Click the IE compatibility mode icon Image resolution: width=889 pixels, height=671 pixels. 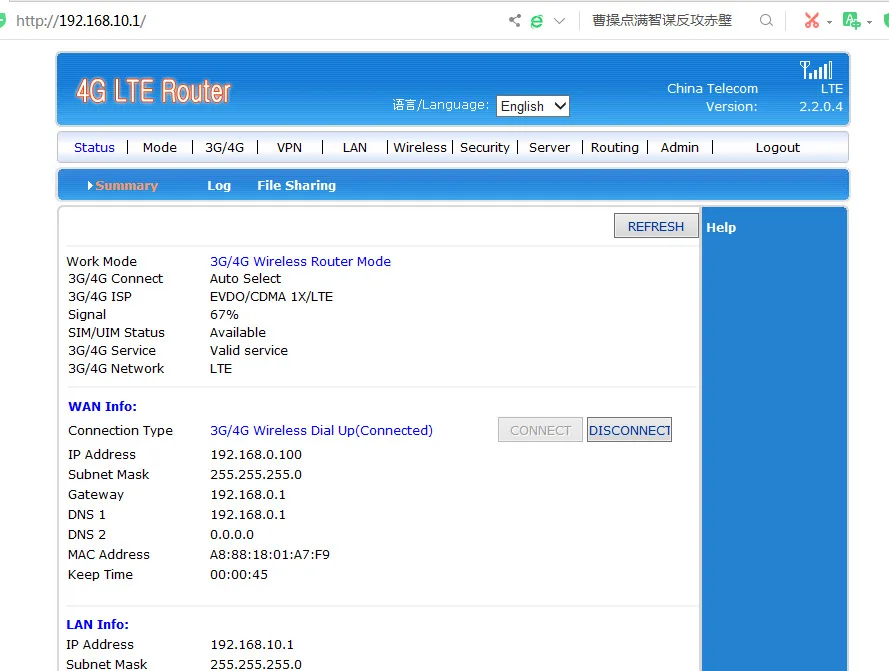click(x=537, y=19)
